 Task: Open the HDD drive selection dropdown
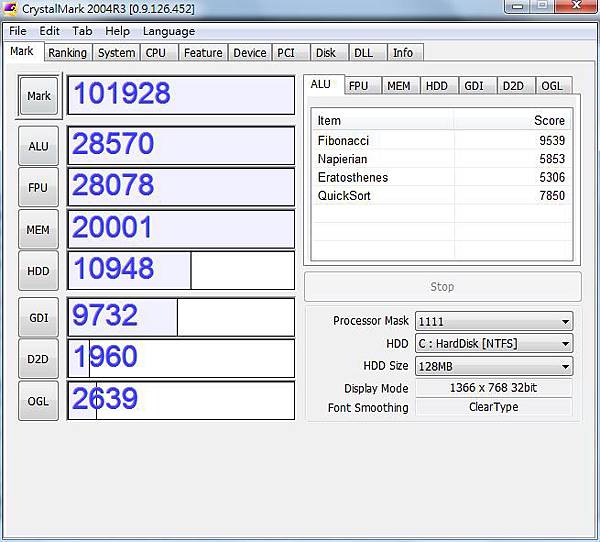click(565, 344)
